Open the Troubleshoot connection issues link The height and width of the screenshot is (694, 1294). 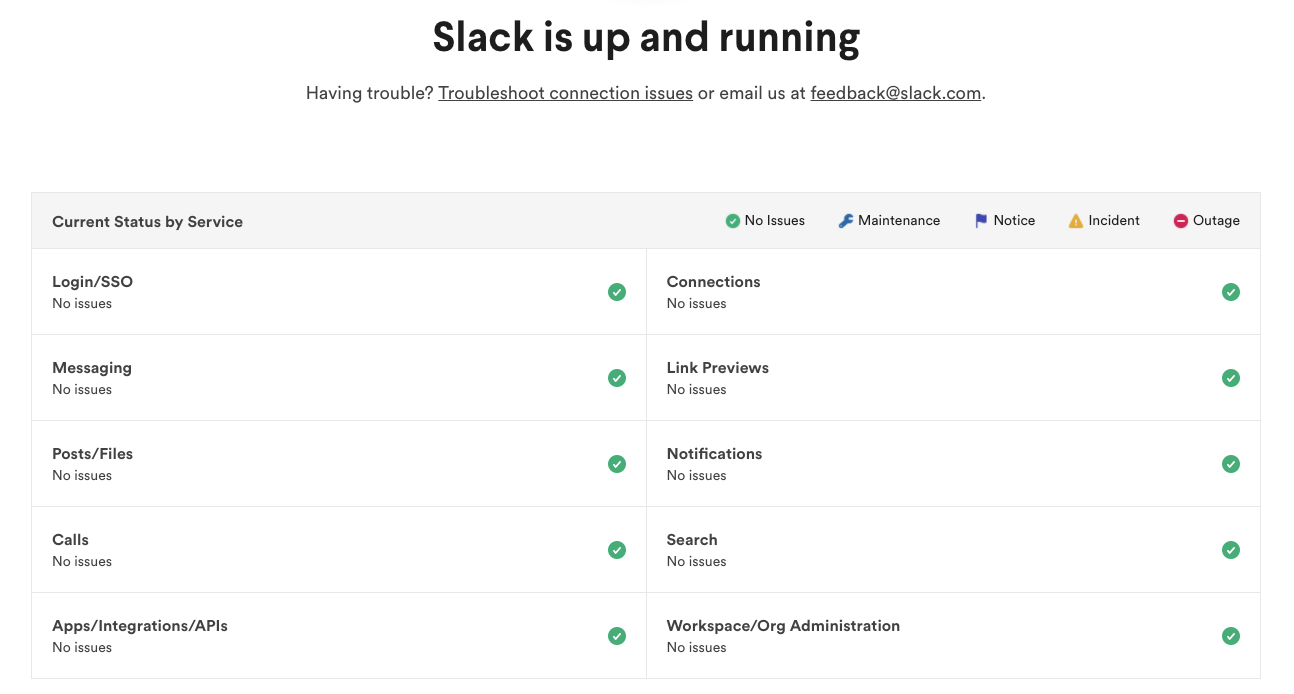(565, 93)
